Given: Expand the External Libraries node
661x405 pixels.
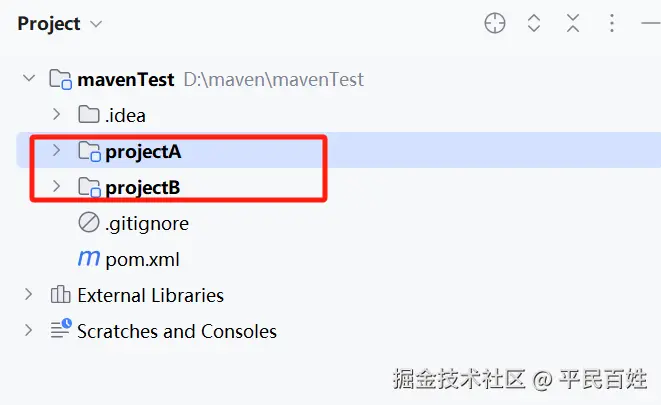Looking at the screenshot, I should pyautogui.click(x=29, y=295).
